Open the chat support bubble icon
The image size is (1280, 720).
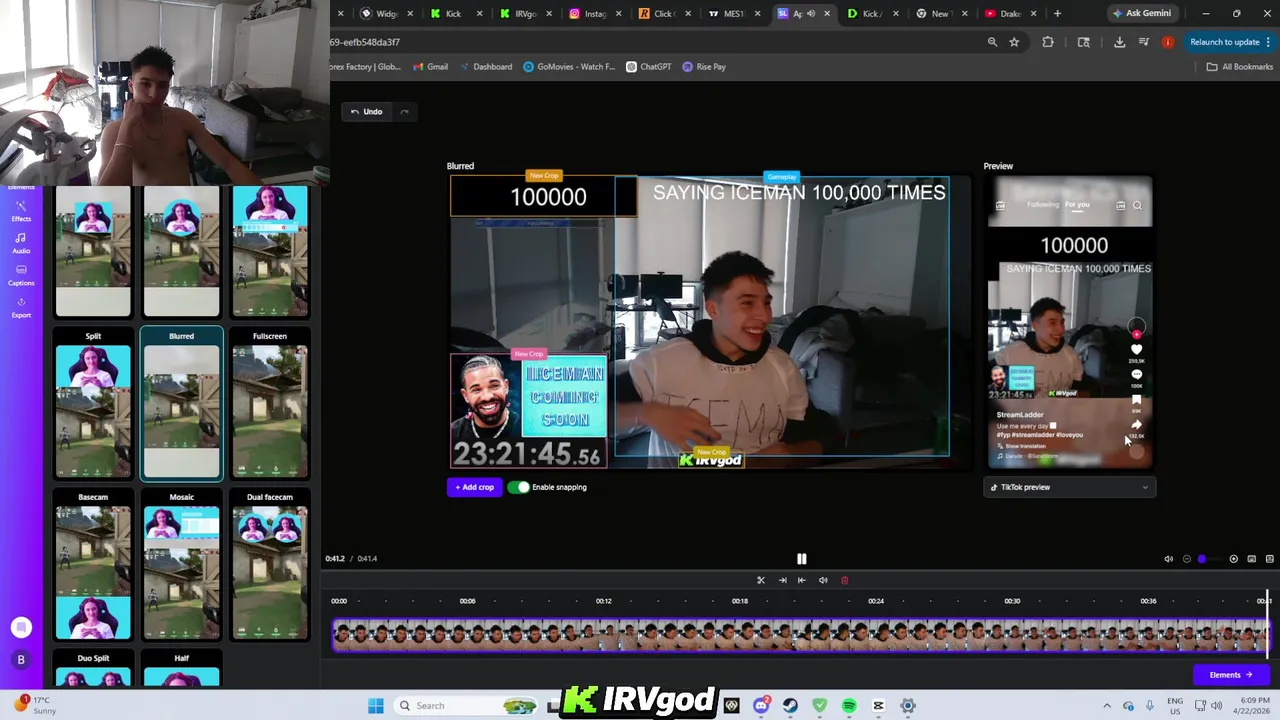(21, 627)
